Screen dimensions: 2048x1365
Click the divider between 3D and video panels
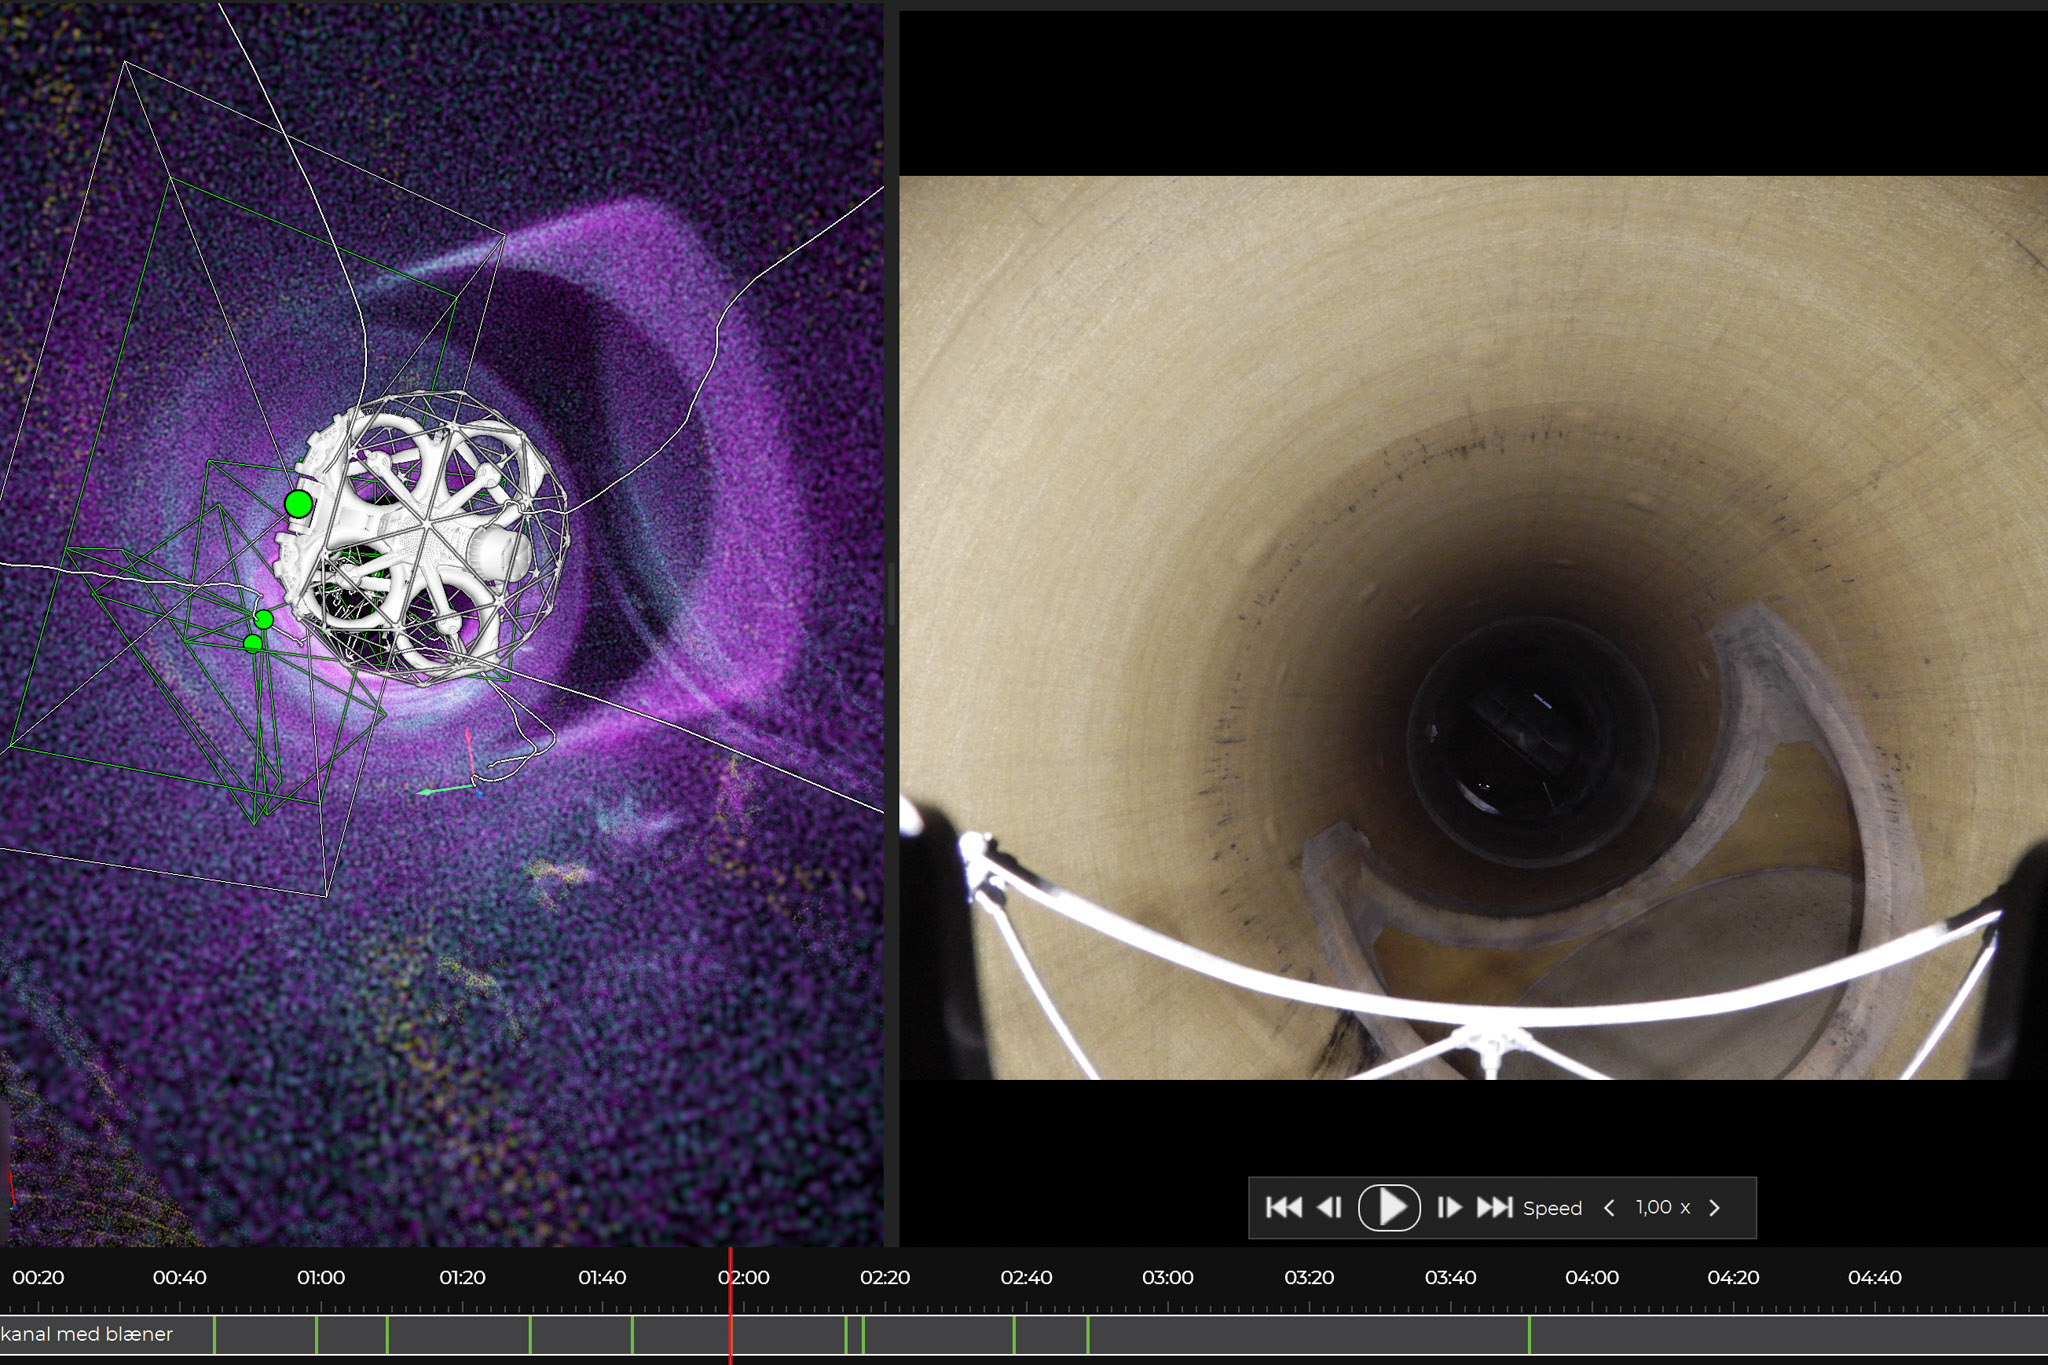click(891, 595)
